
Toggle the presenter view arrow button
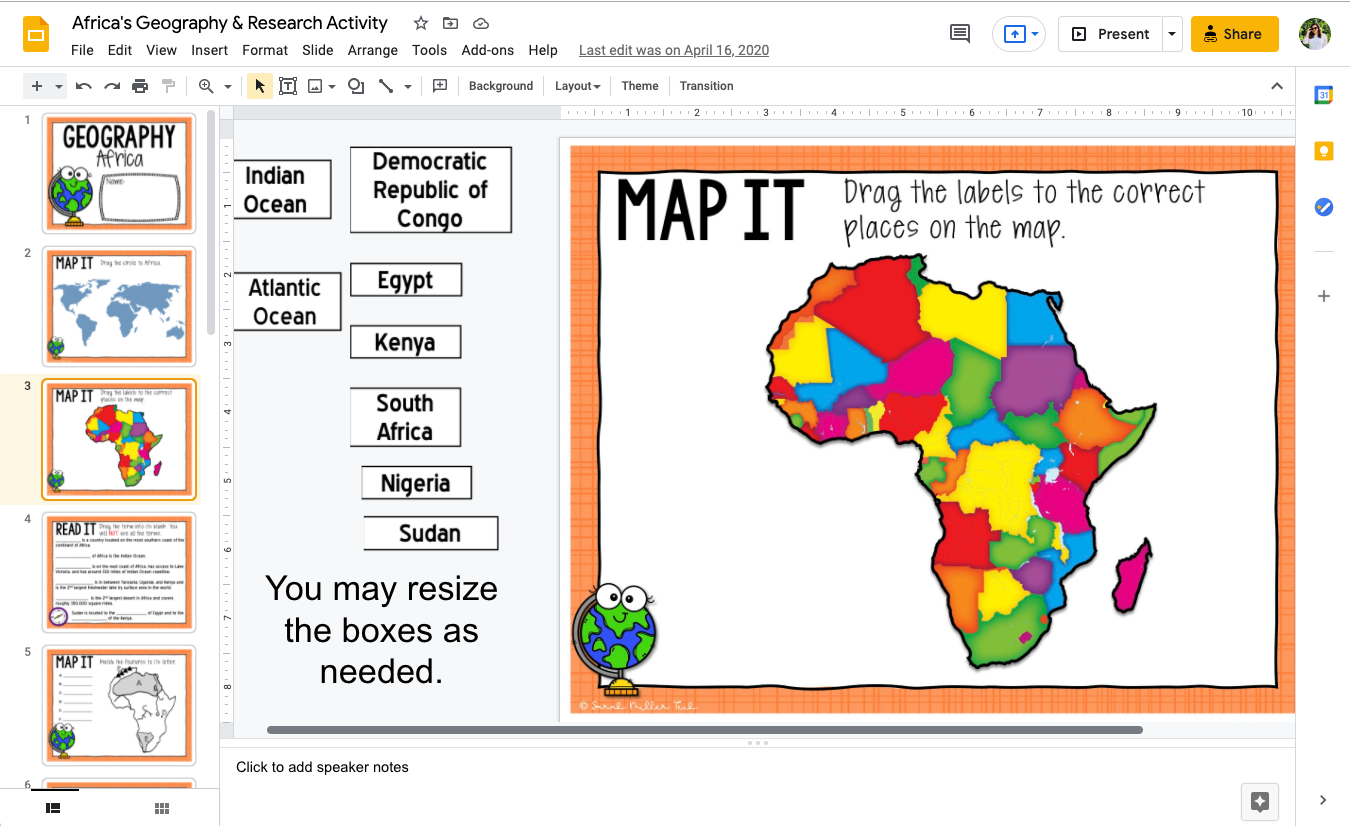tap(1019, 33)
